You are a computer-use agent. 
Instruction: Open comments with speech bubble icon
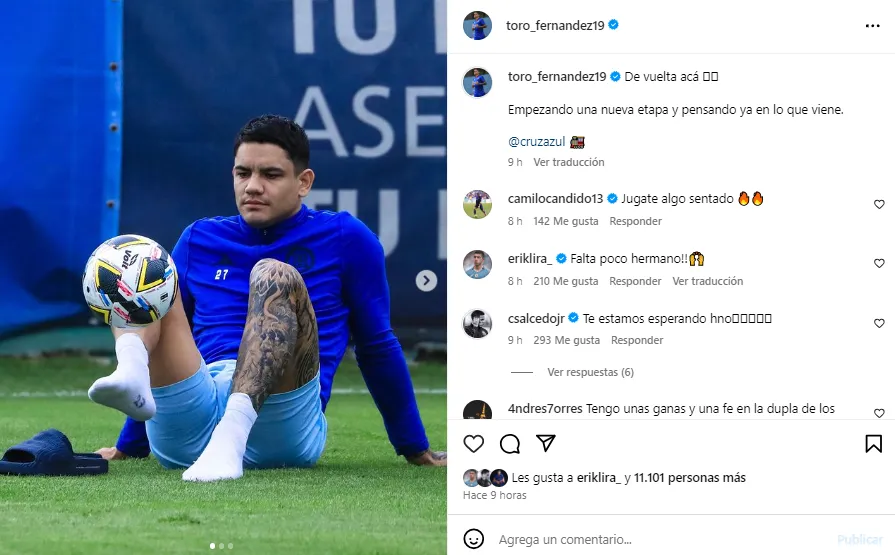click(510, 444)
